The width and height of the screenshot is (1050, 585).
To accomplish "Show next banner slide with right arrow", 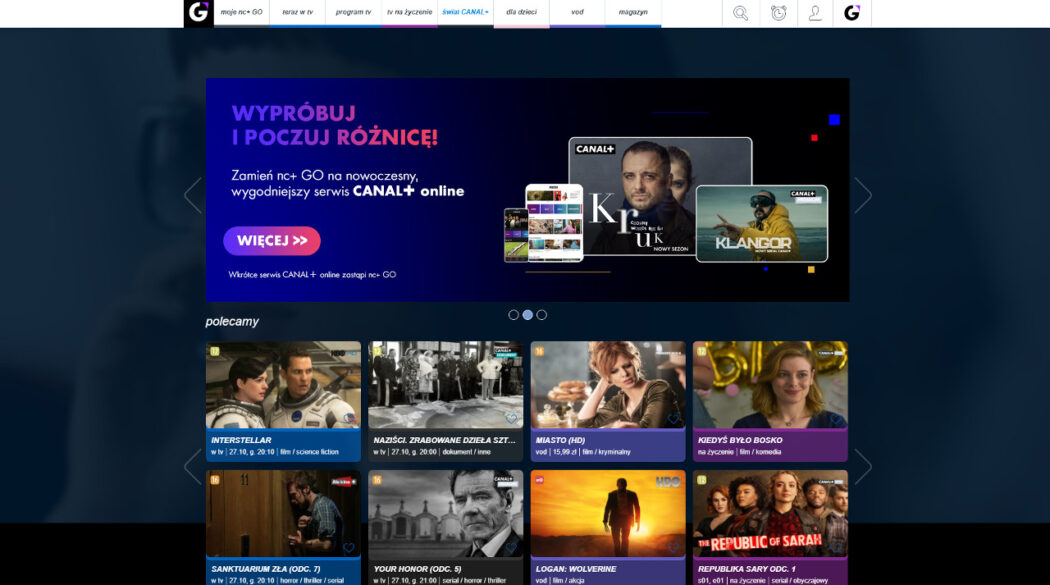I will 862,195.
